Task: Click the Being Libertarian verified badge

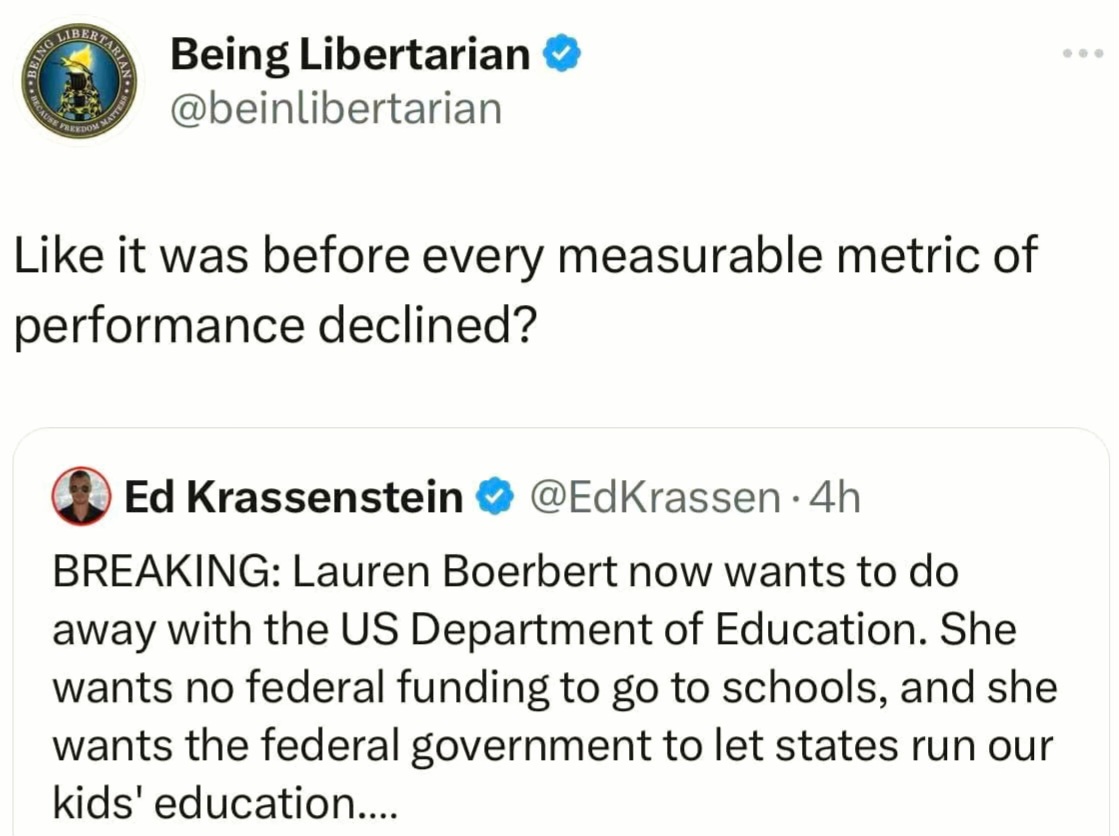Action: 562,54
